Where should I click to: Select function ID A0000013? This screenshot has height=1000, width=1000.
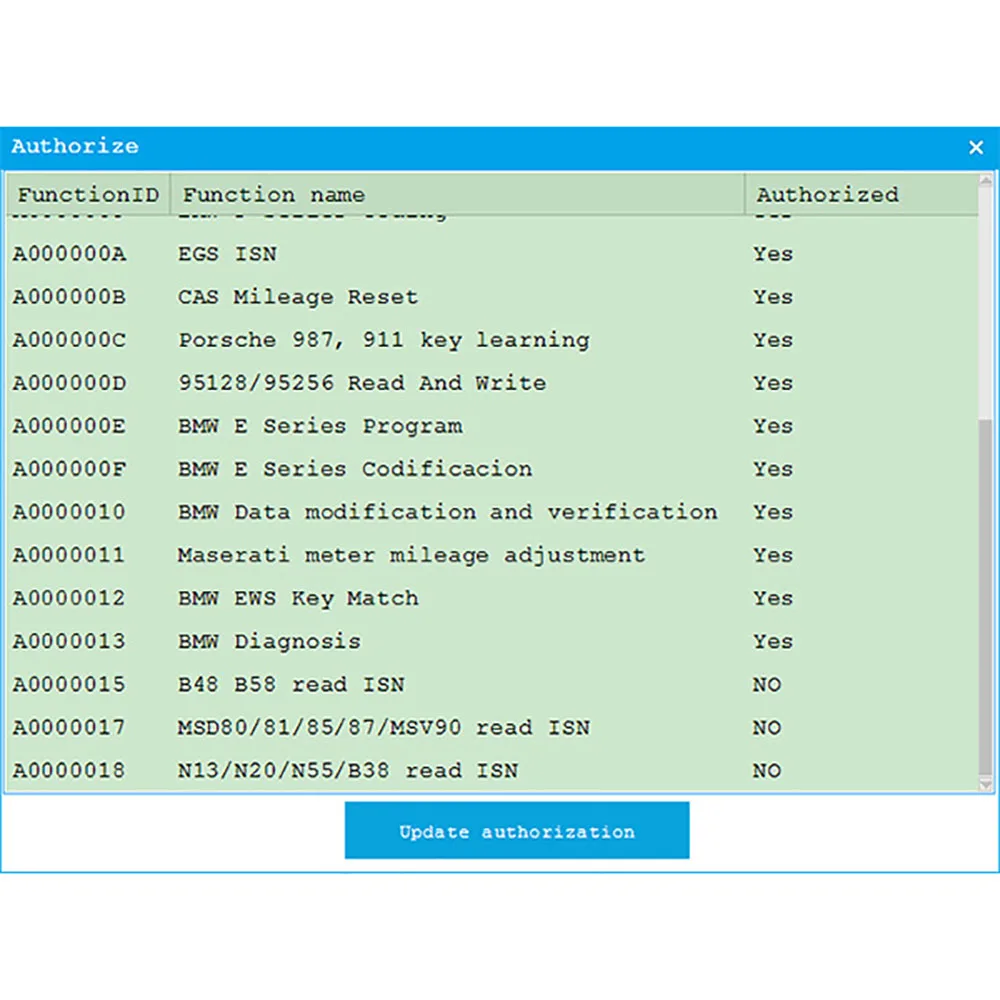pos(69,641)
